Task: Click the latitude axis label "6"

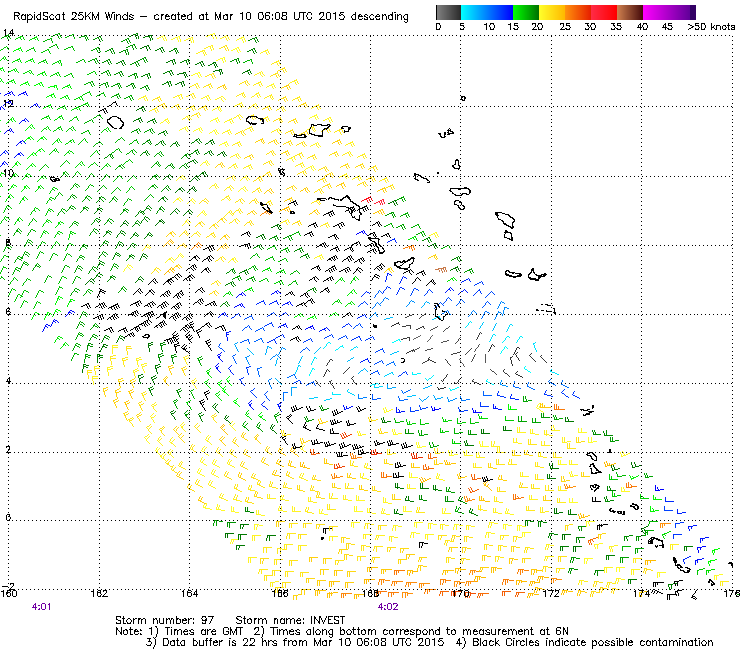Action: click(8, 312)
